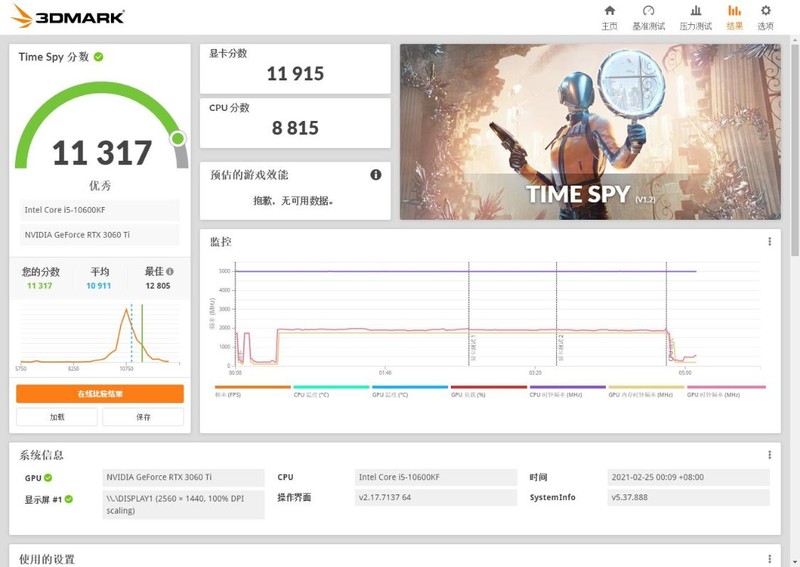Click the NVIDIA GeForce RTX 3060 Ti field under gauge
Viewport: 800px width, 567px height.
click(x=99, y=235)
